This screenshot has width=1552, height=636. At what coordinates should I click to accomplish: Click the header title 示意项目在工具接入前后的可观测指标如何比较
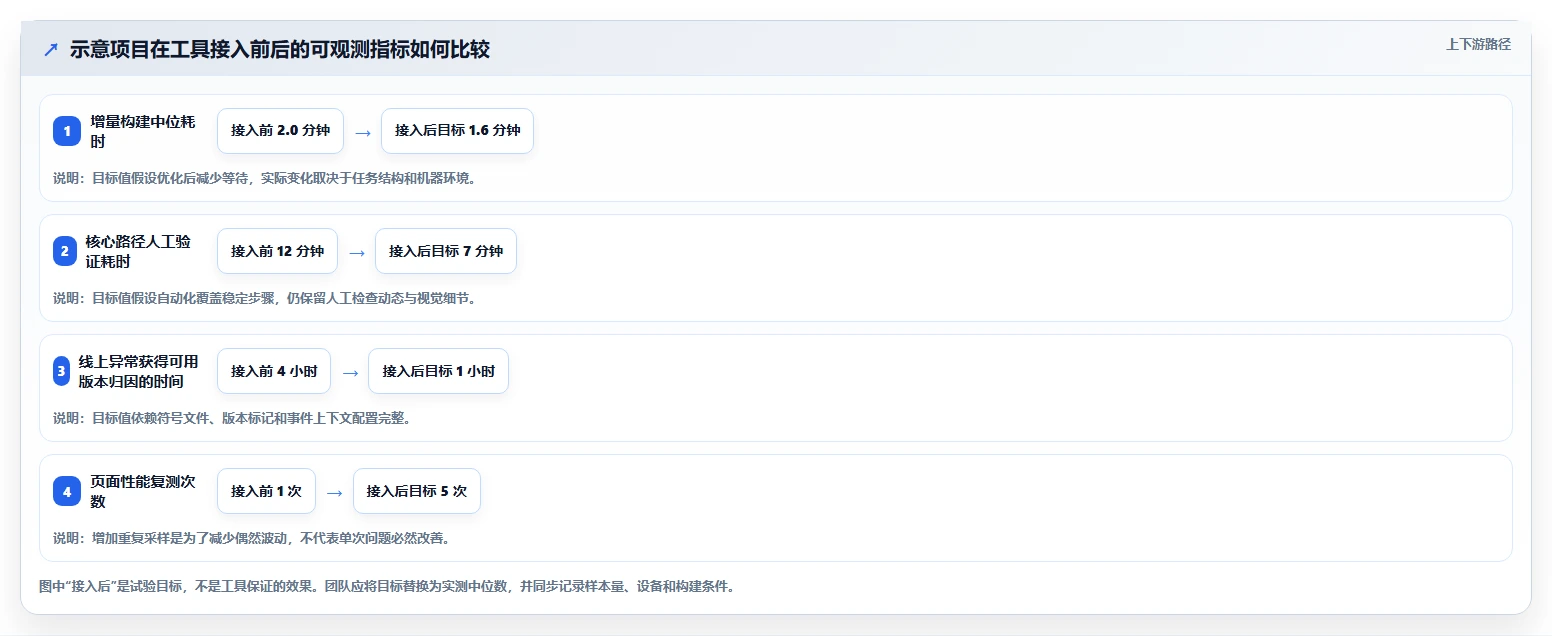click(280, 49)
